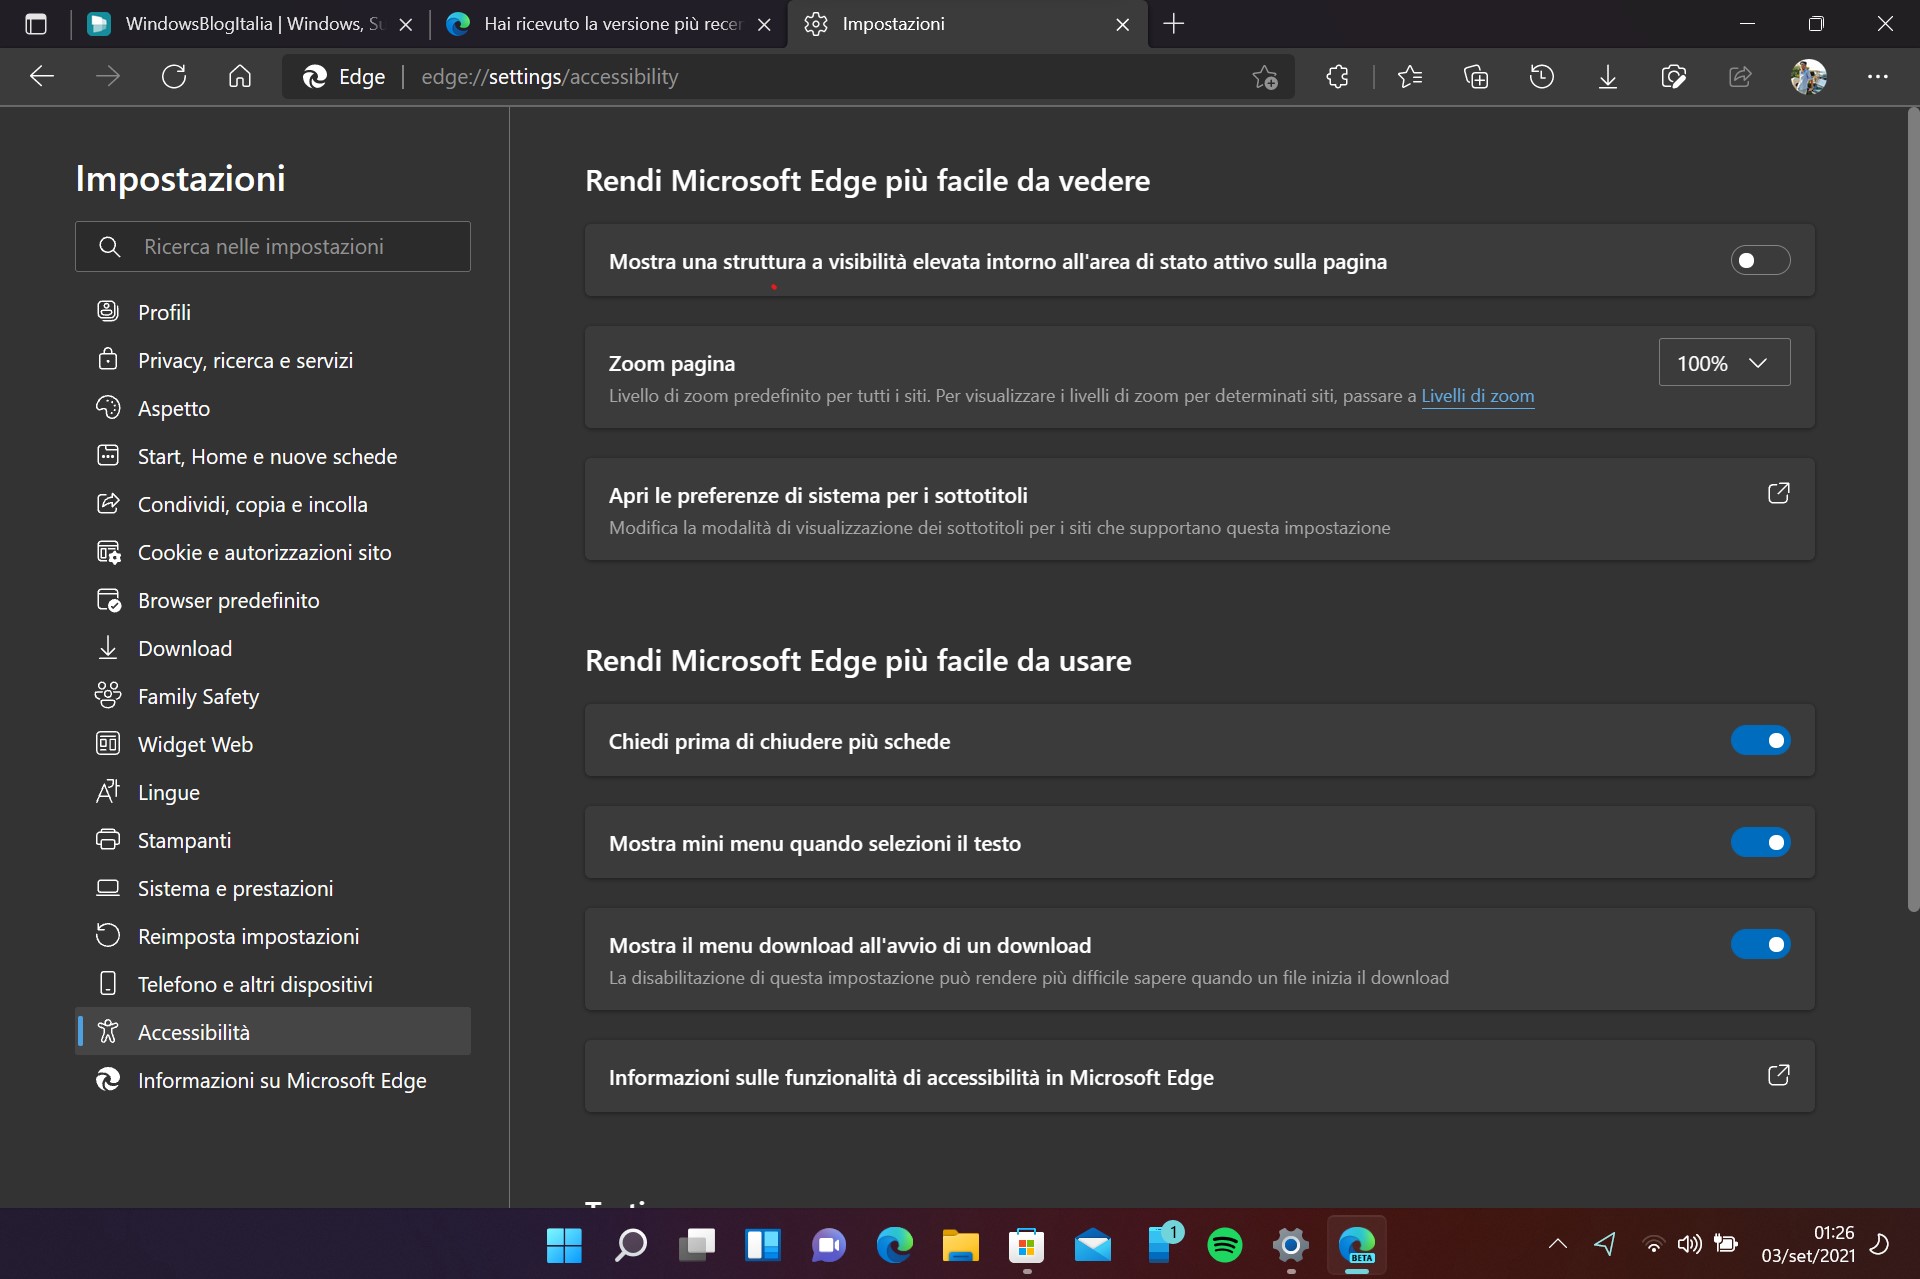The height and width of the screenshot is (1279, 1920).
Task: Open the vertical tabs actions icon
Action: 36,24
